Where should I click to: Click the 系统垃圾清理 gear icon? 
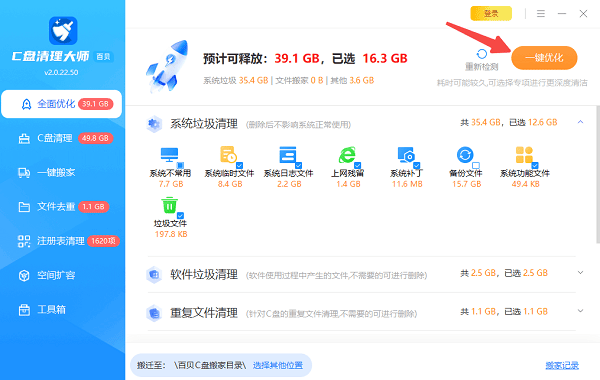pyautogui.click(x=154, y=124)
